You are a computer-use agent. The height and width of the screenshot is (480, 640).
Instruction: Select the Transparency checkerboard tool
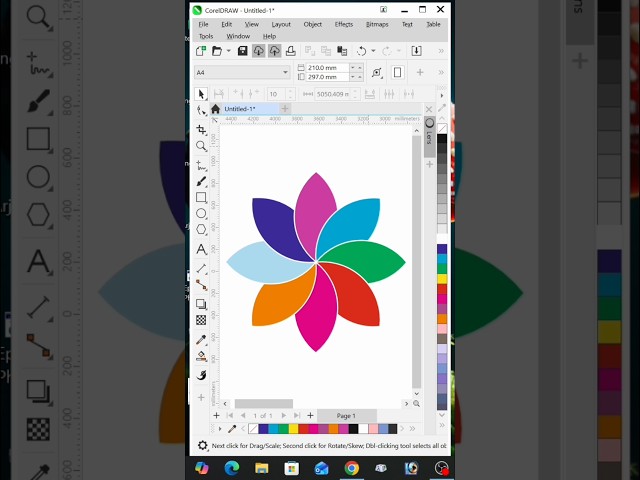(201, 320)
